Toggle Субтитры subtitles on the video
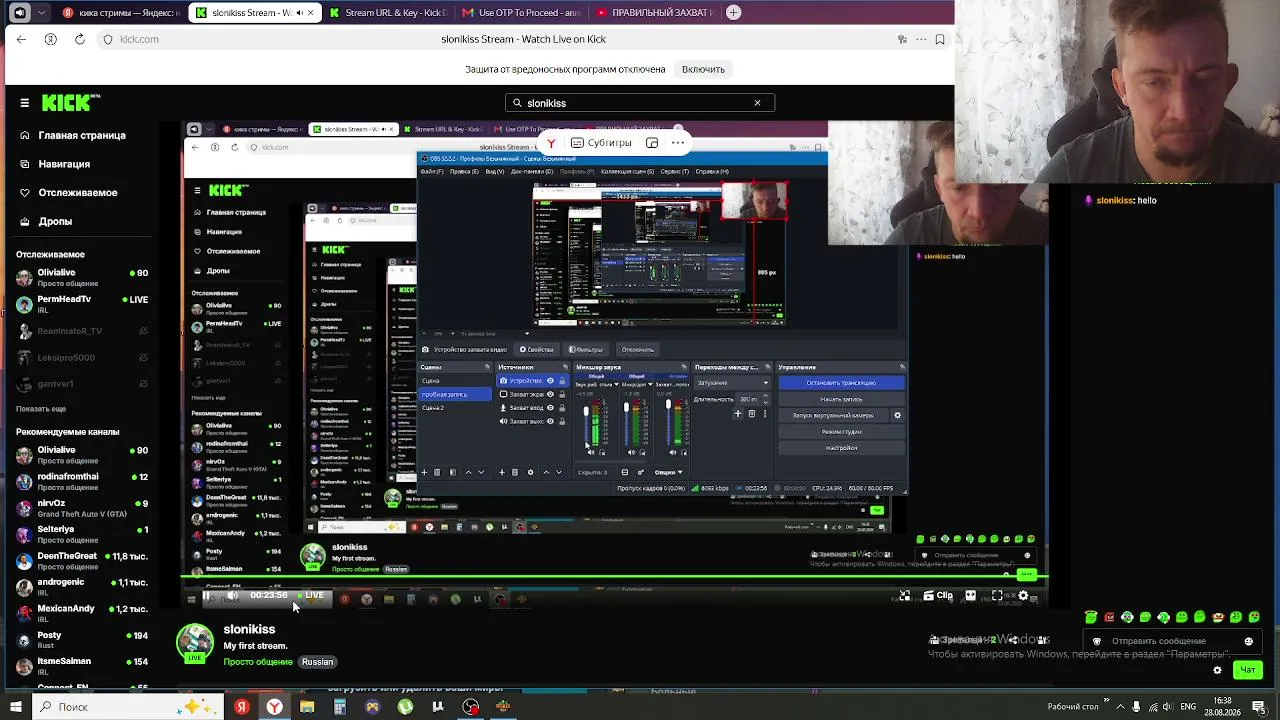This screenshot has height=720, width=1280. point(601,143)
